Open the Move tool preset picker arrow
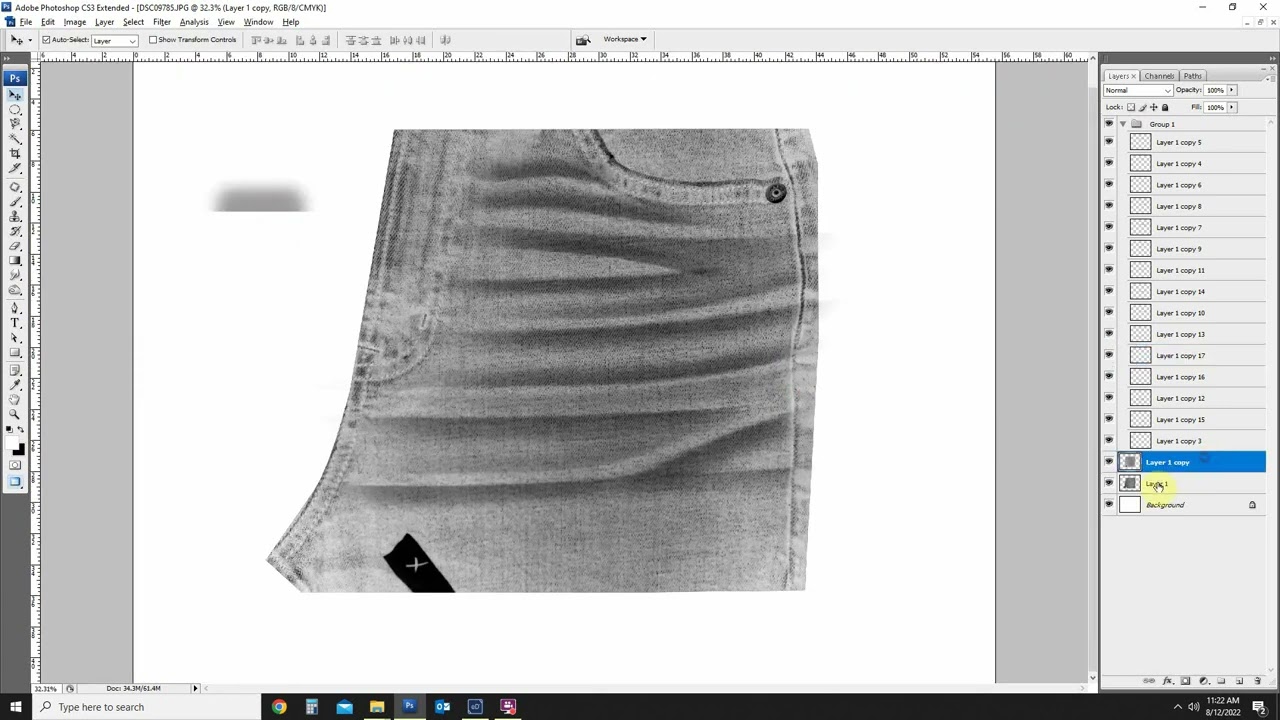Screen dimensions: 1280x720 pos(30,40)
